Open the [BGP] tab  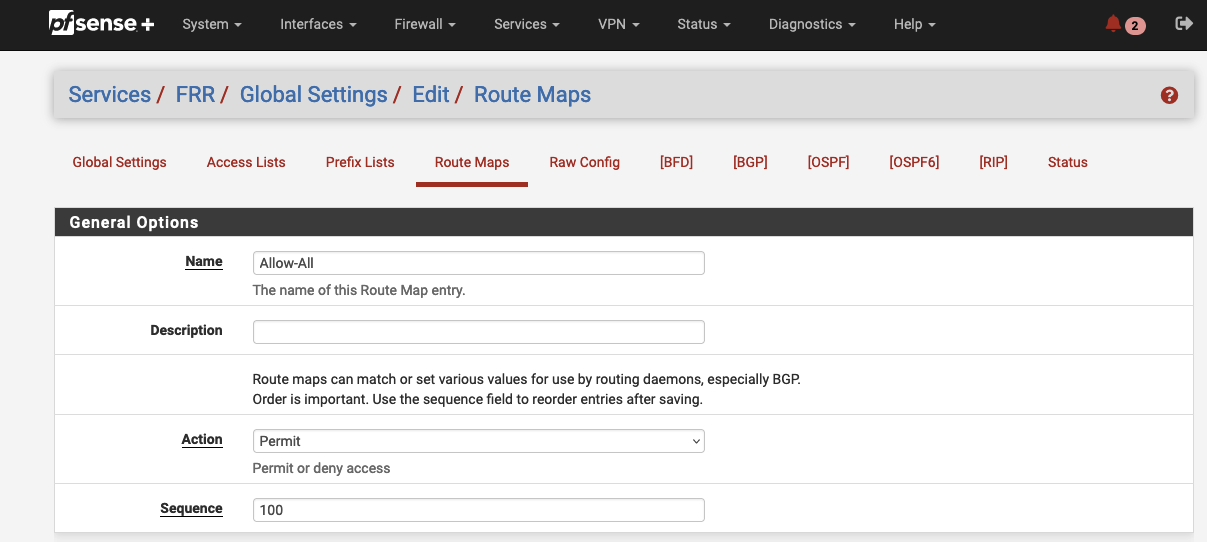pyautogui.click(x=750, y=162)
